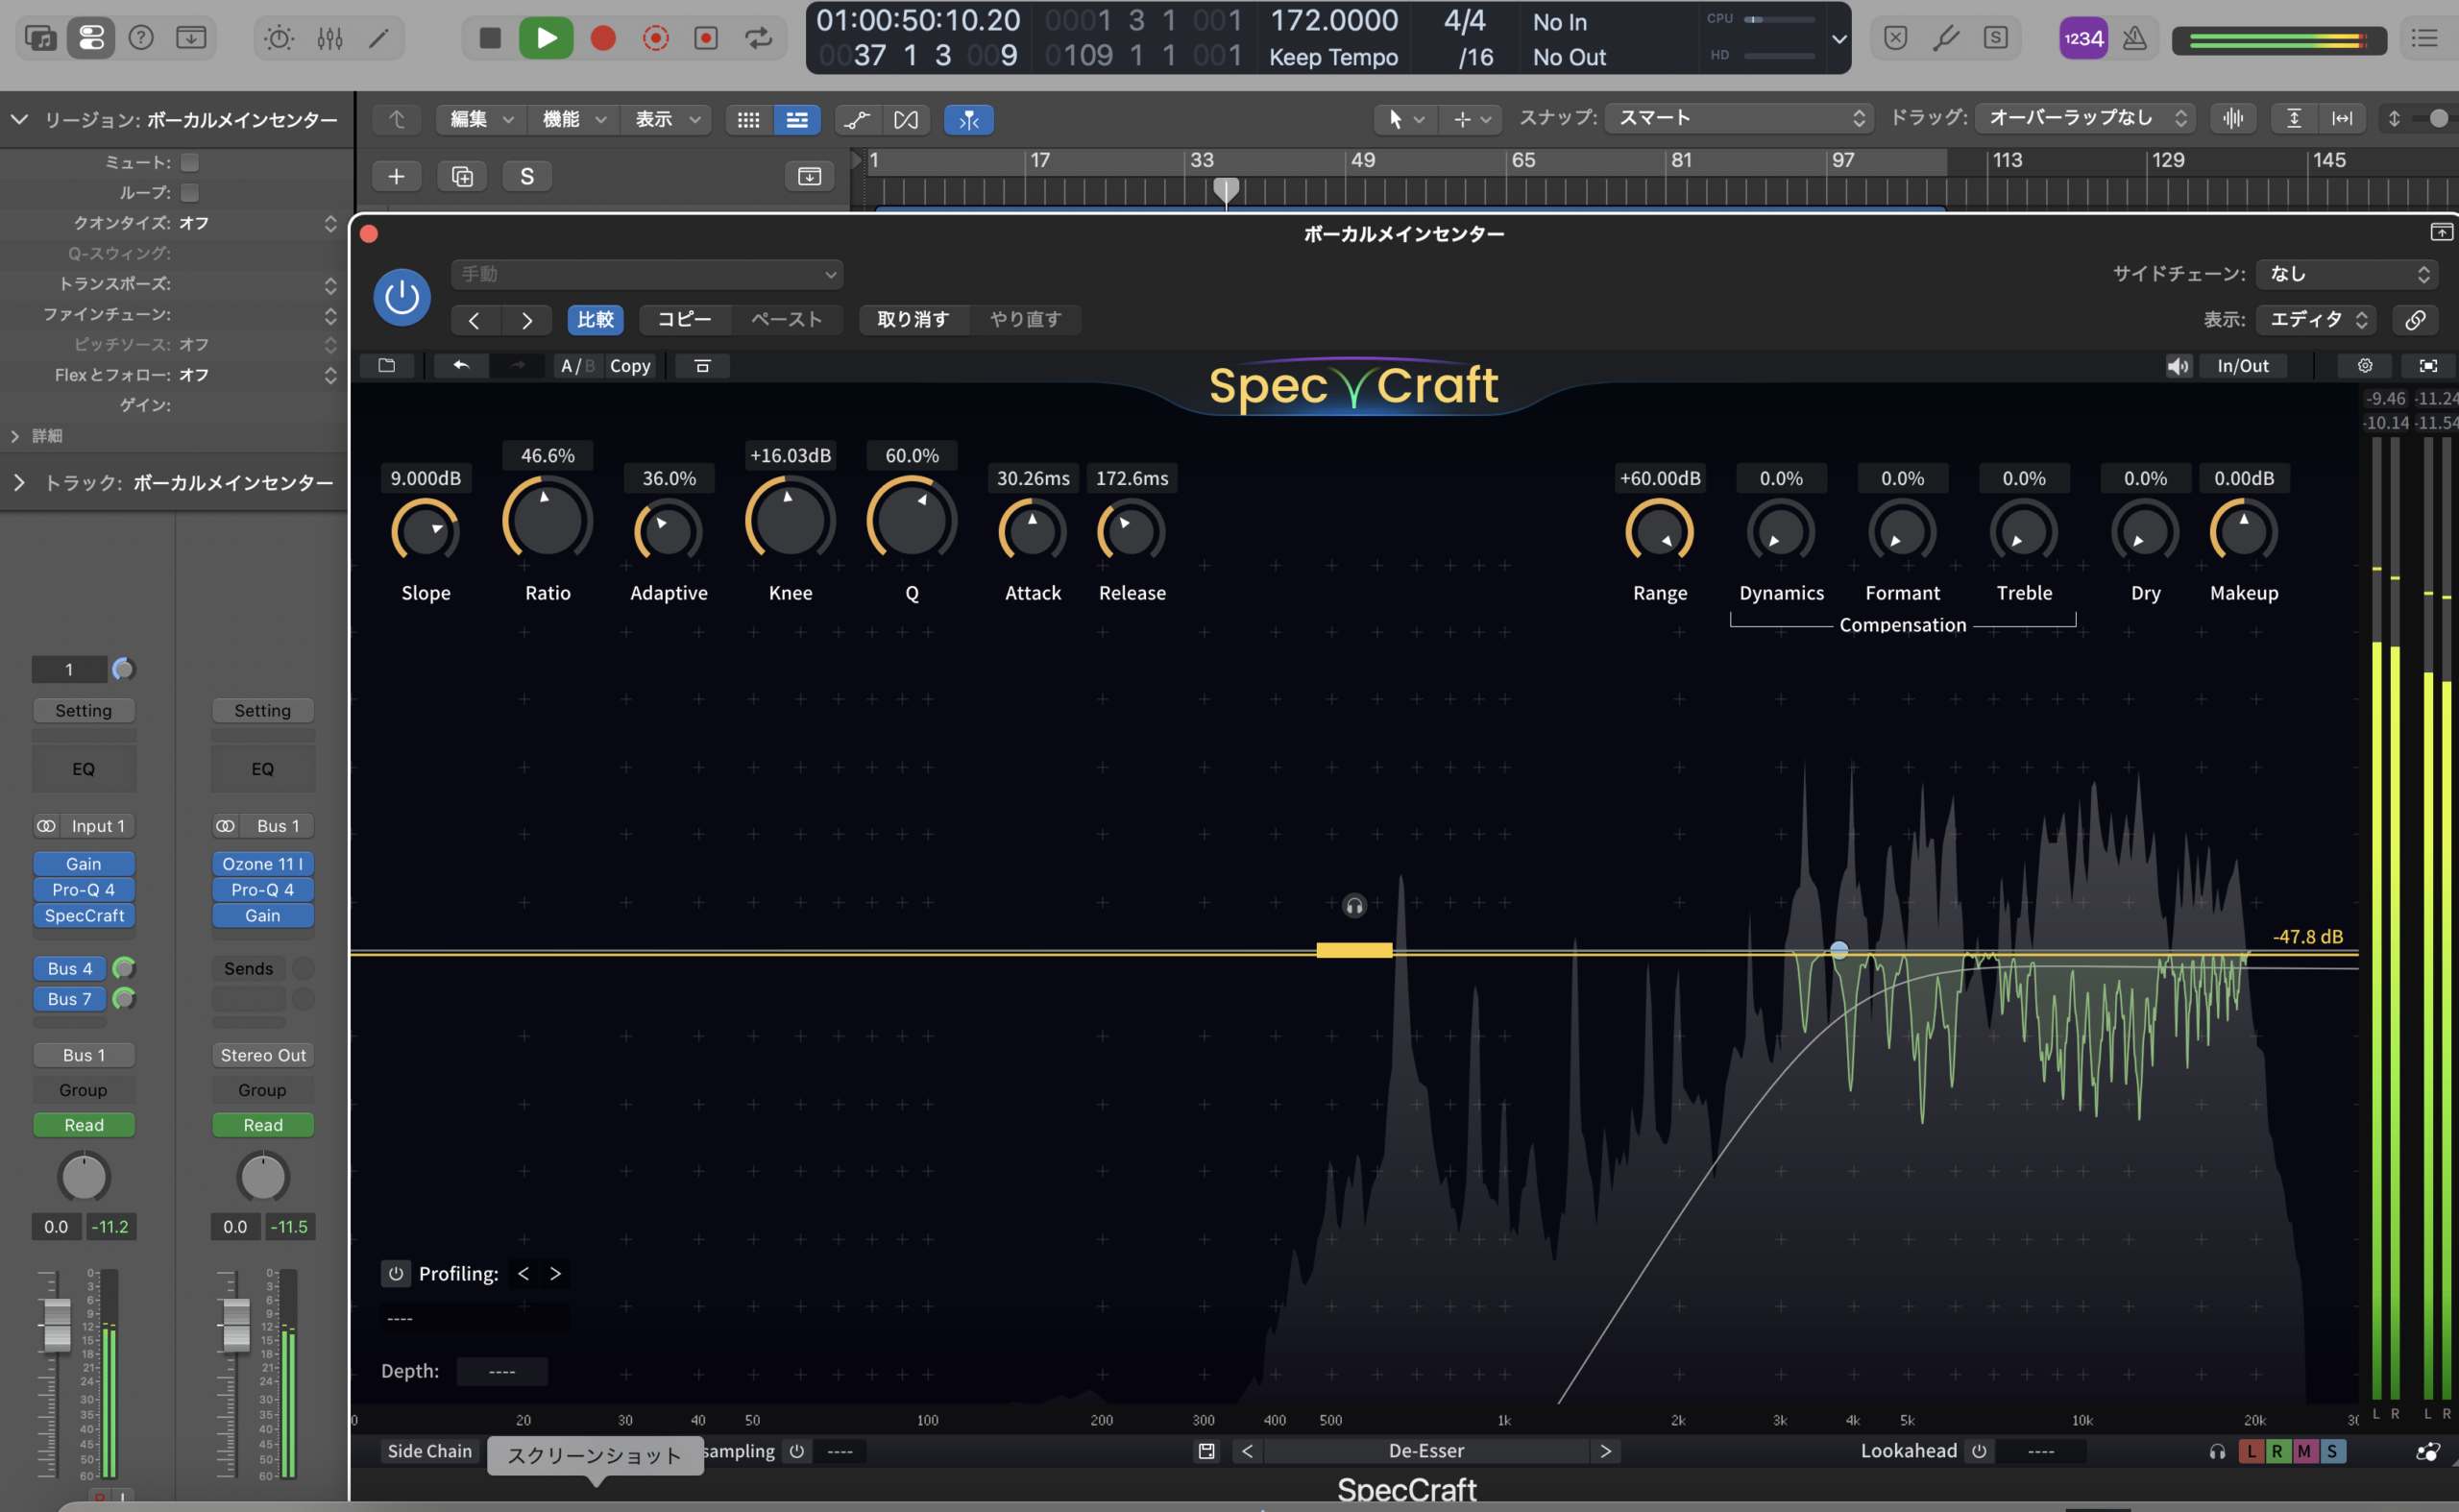Open the SpecCraft plug-in slot on channel strip
The image size is (2459, 1512).
pyautogui.click(x=84, y=916)
